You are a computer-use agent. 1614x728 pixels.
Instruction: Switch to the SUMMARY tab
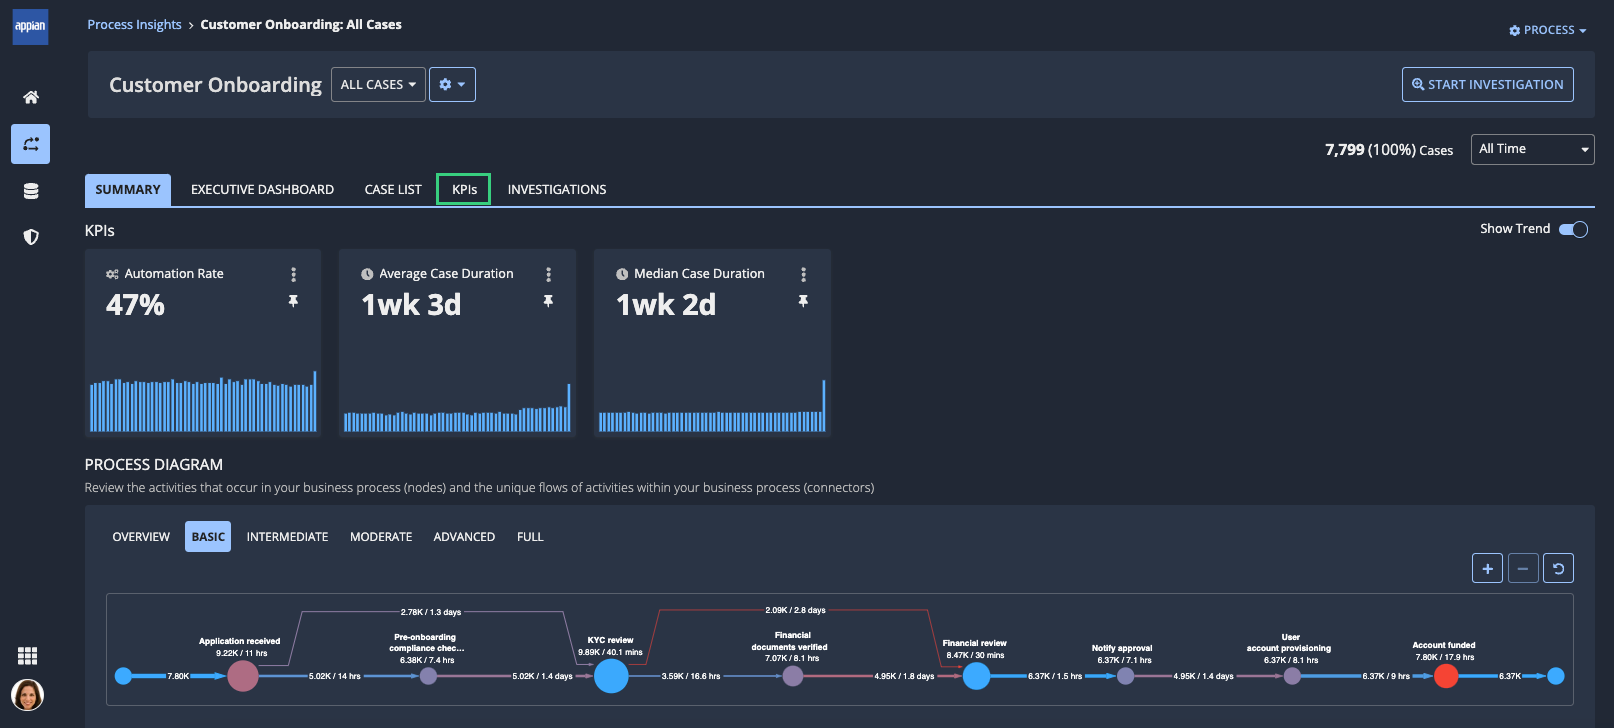click(x=128, y=190)
